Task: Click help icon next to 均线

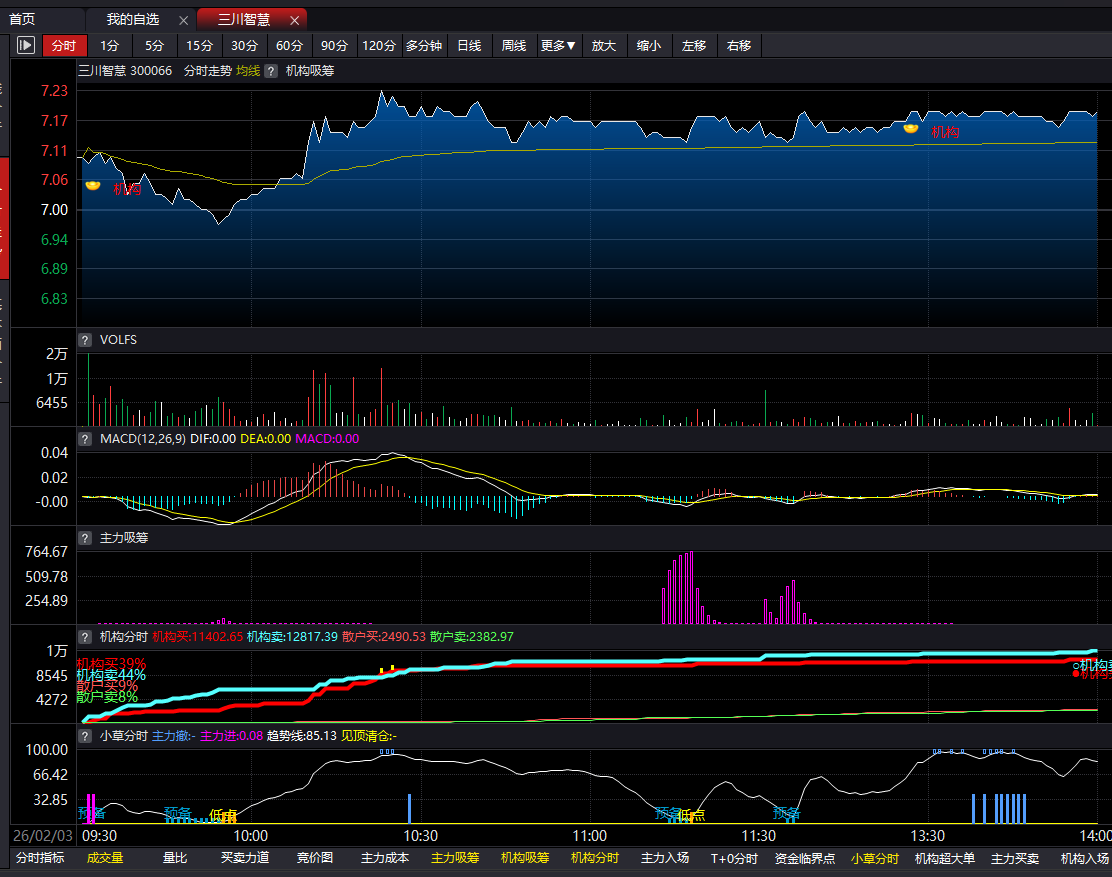Action: [x=270, y=71]
